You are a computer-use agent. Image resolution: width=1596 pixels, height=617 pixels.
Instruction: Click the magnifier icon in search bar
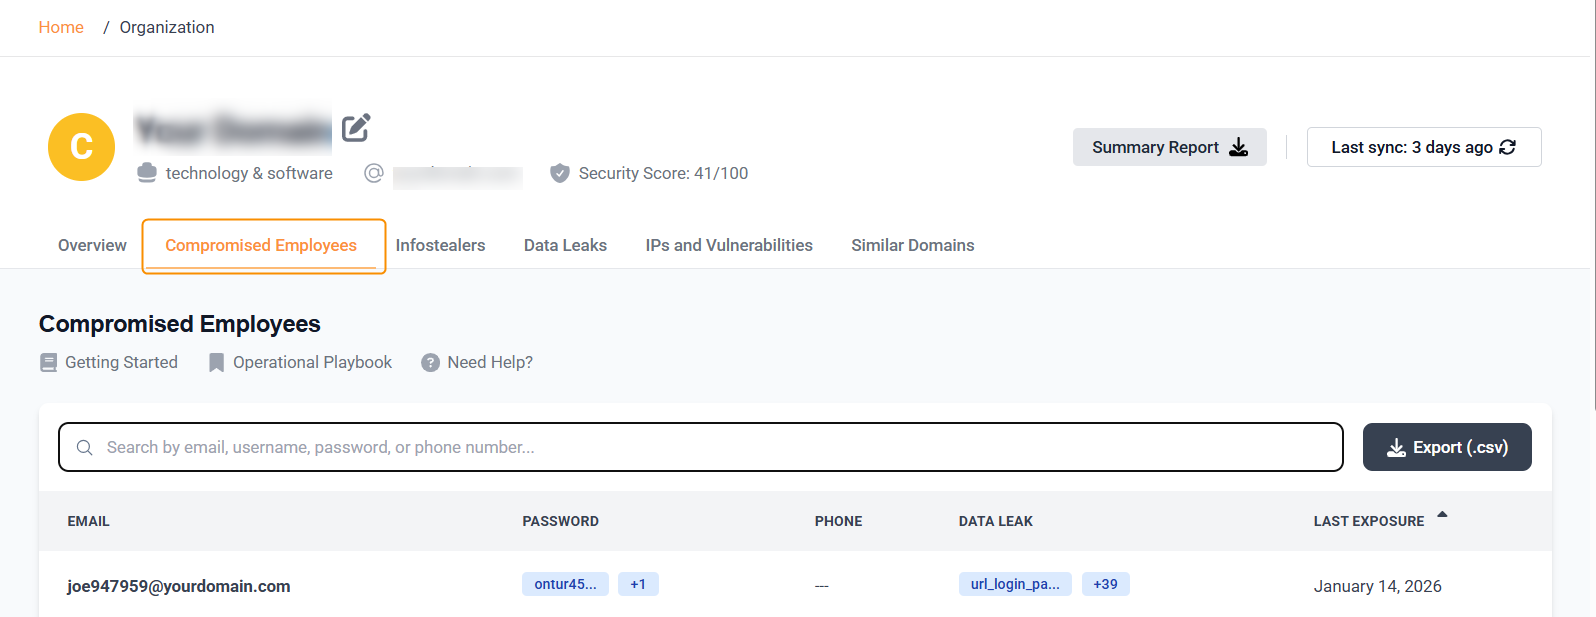click(85, 448)
